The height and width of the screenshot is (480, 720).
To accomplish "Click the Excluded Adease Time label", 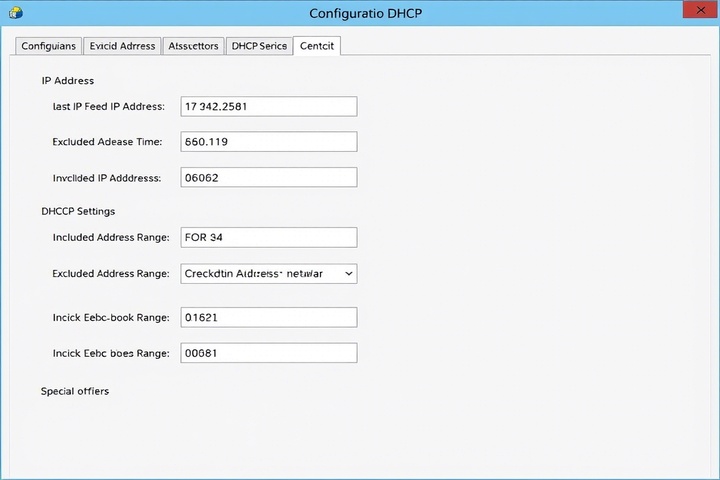I will (x=107, y=142).
